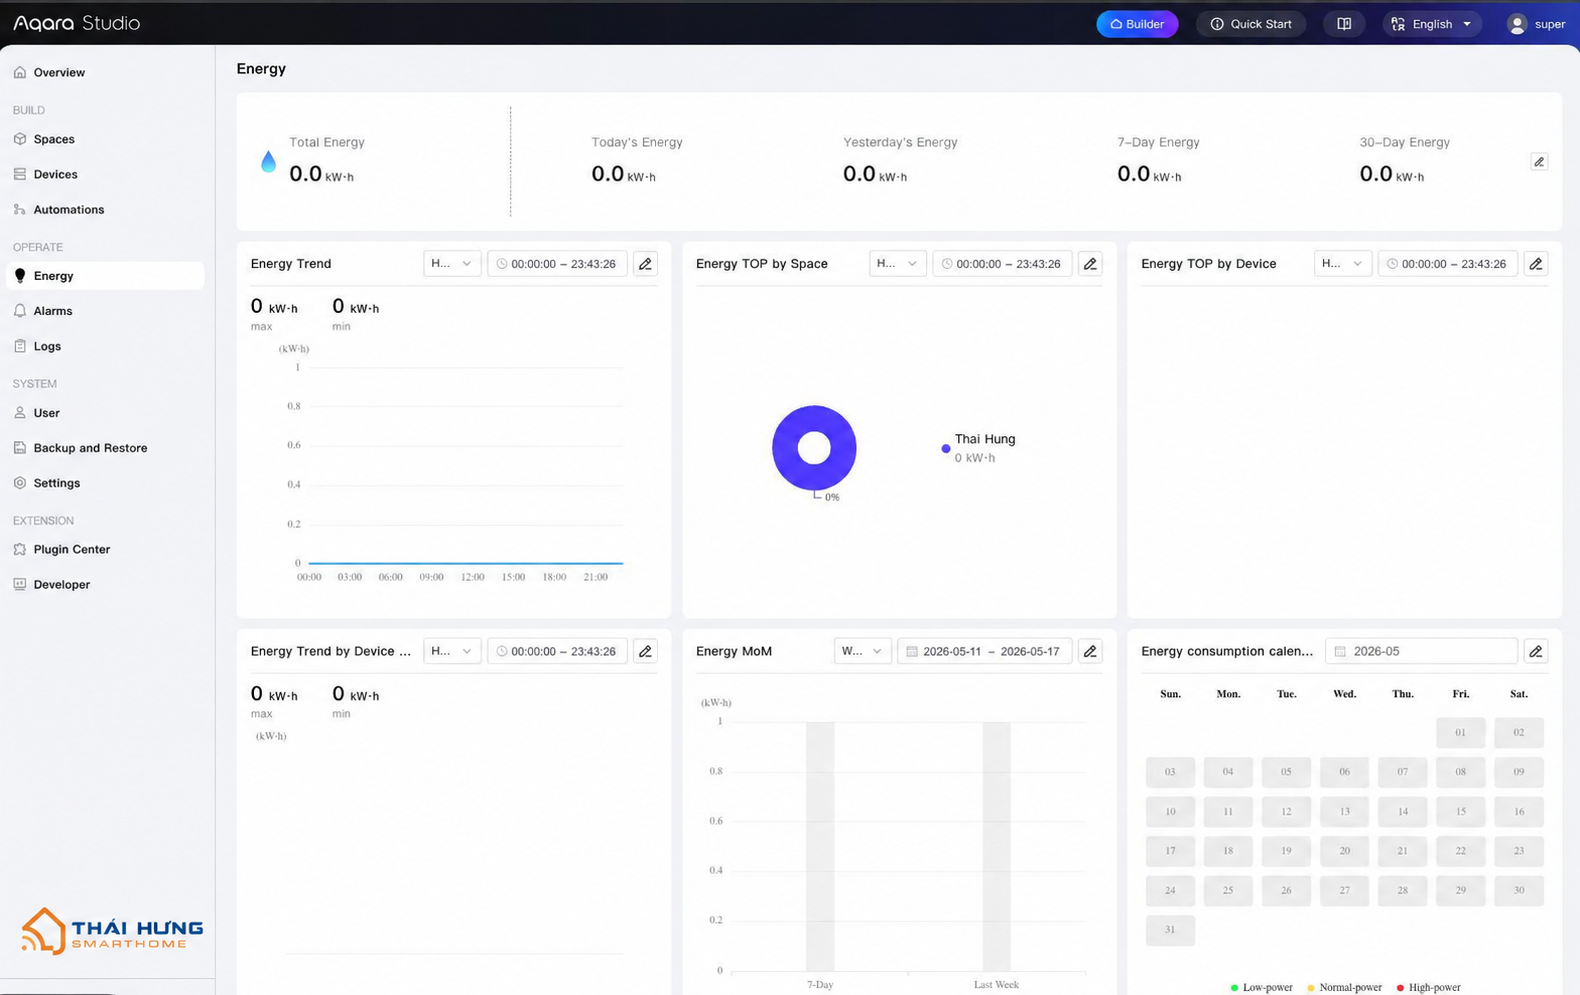Image resolution: width=1580 pixels, height=995 pixels.
Task: Open User in the sidebar
Action: coord(105,413)
